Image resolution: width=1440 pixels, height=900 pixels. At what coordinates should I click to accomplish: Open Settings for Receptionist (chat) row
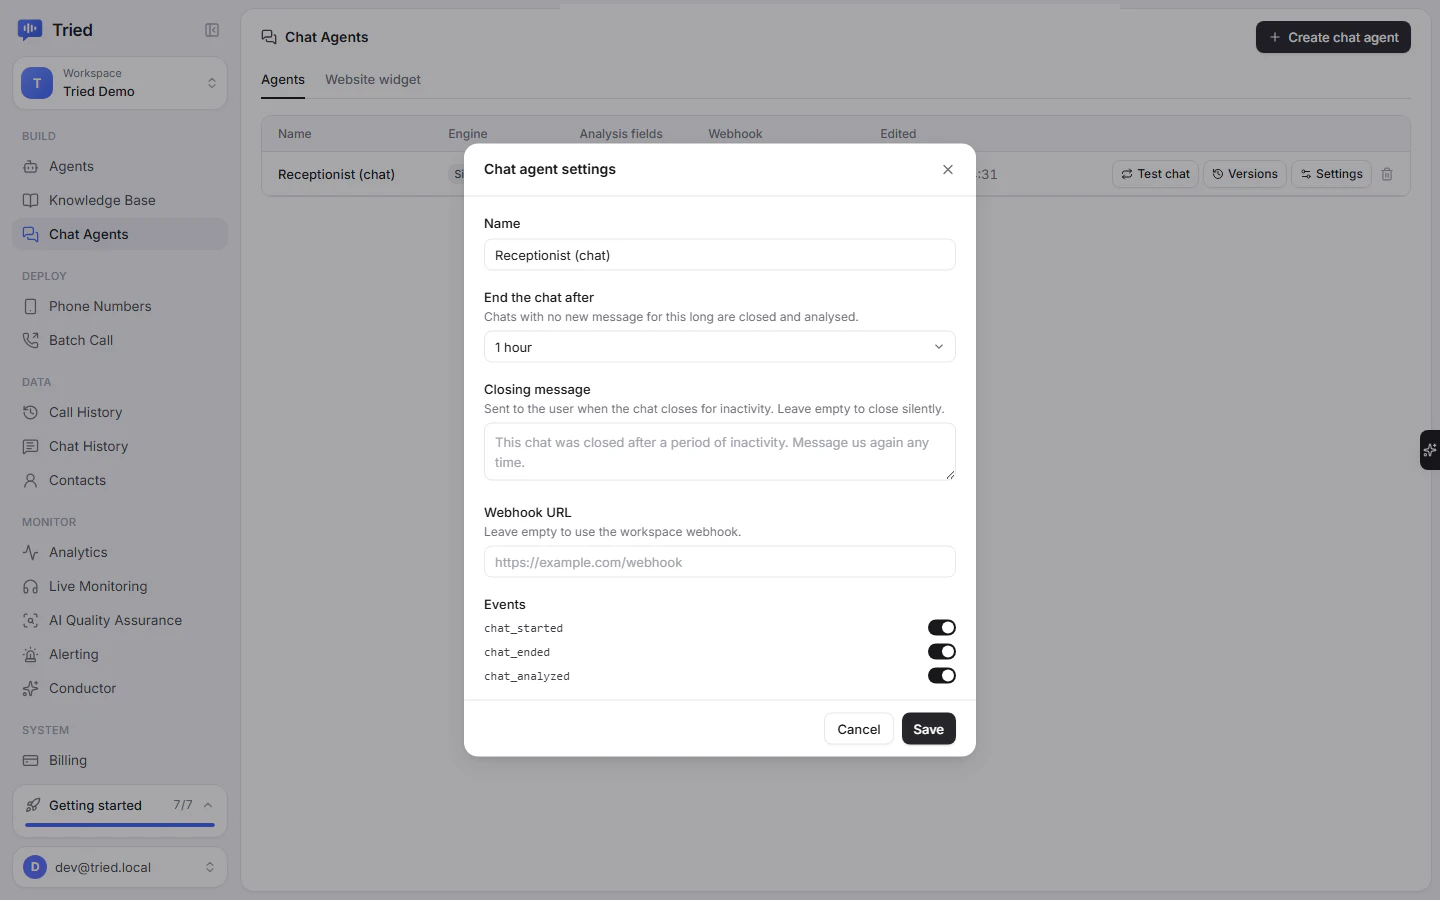(x=1332, y=174)
